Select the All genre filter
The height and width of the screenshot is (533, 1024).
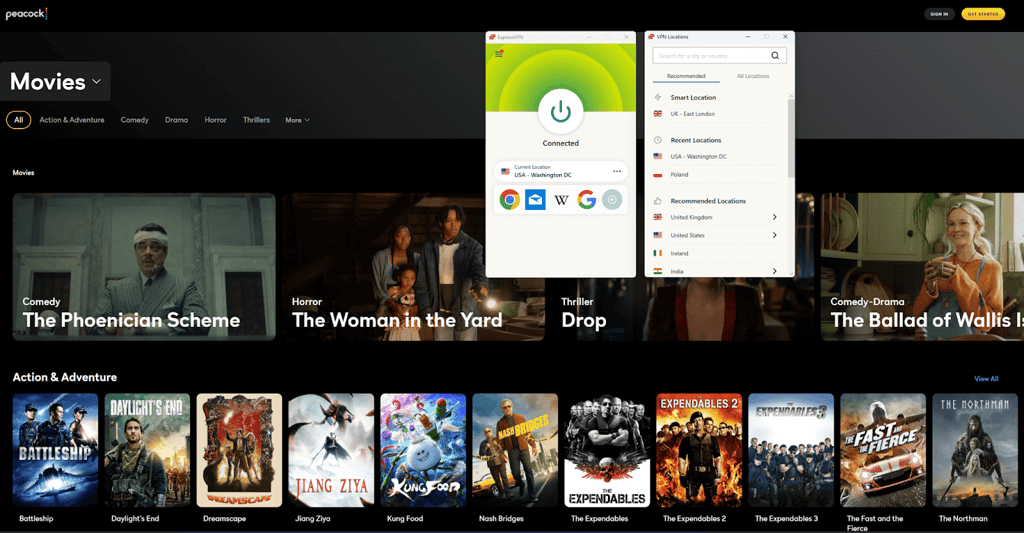[x=18, y=120]
